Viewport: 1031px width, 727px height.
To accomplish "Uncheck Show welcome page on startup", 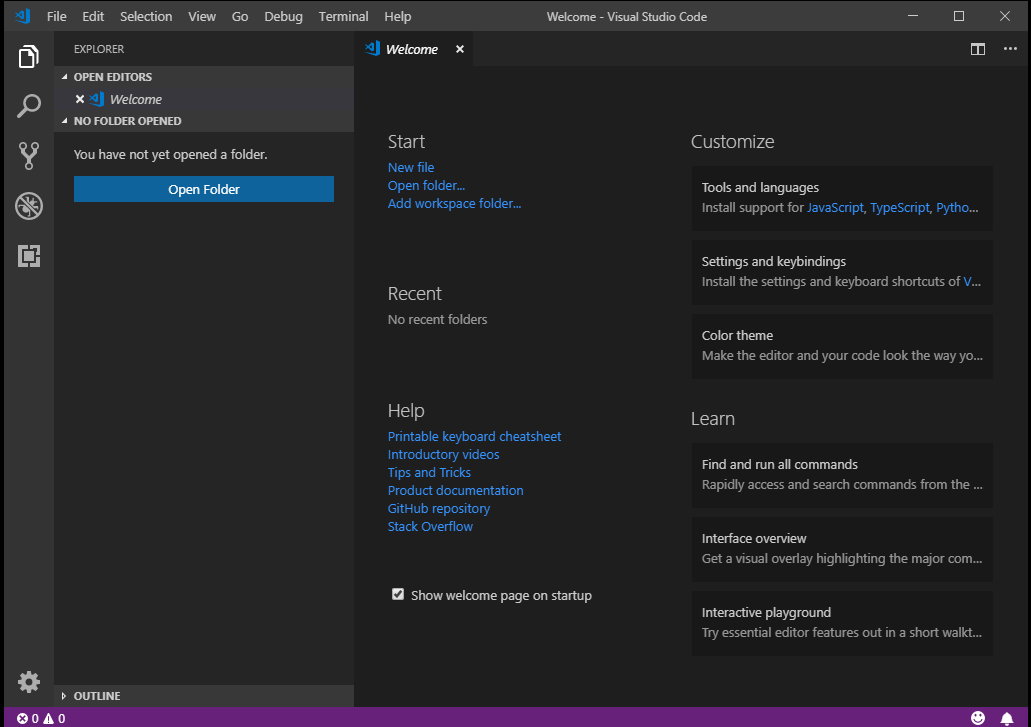I will pyautogui.click(x=398, y=595).
